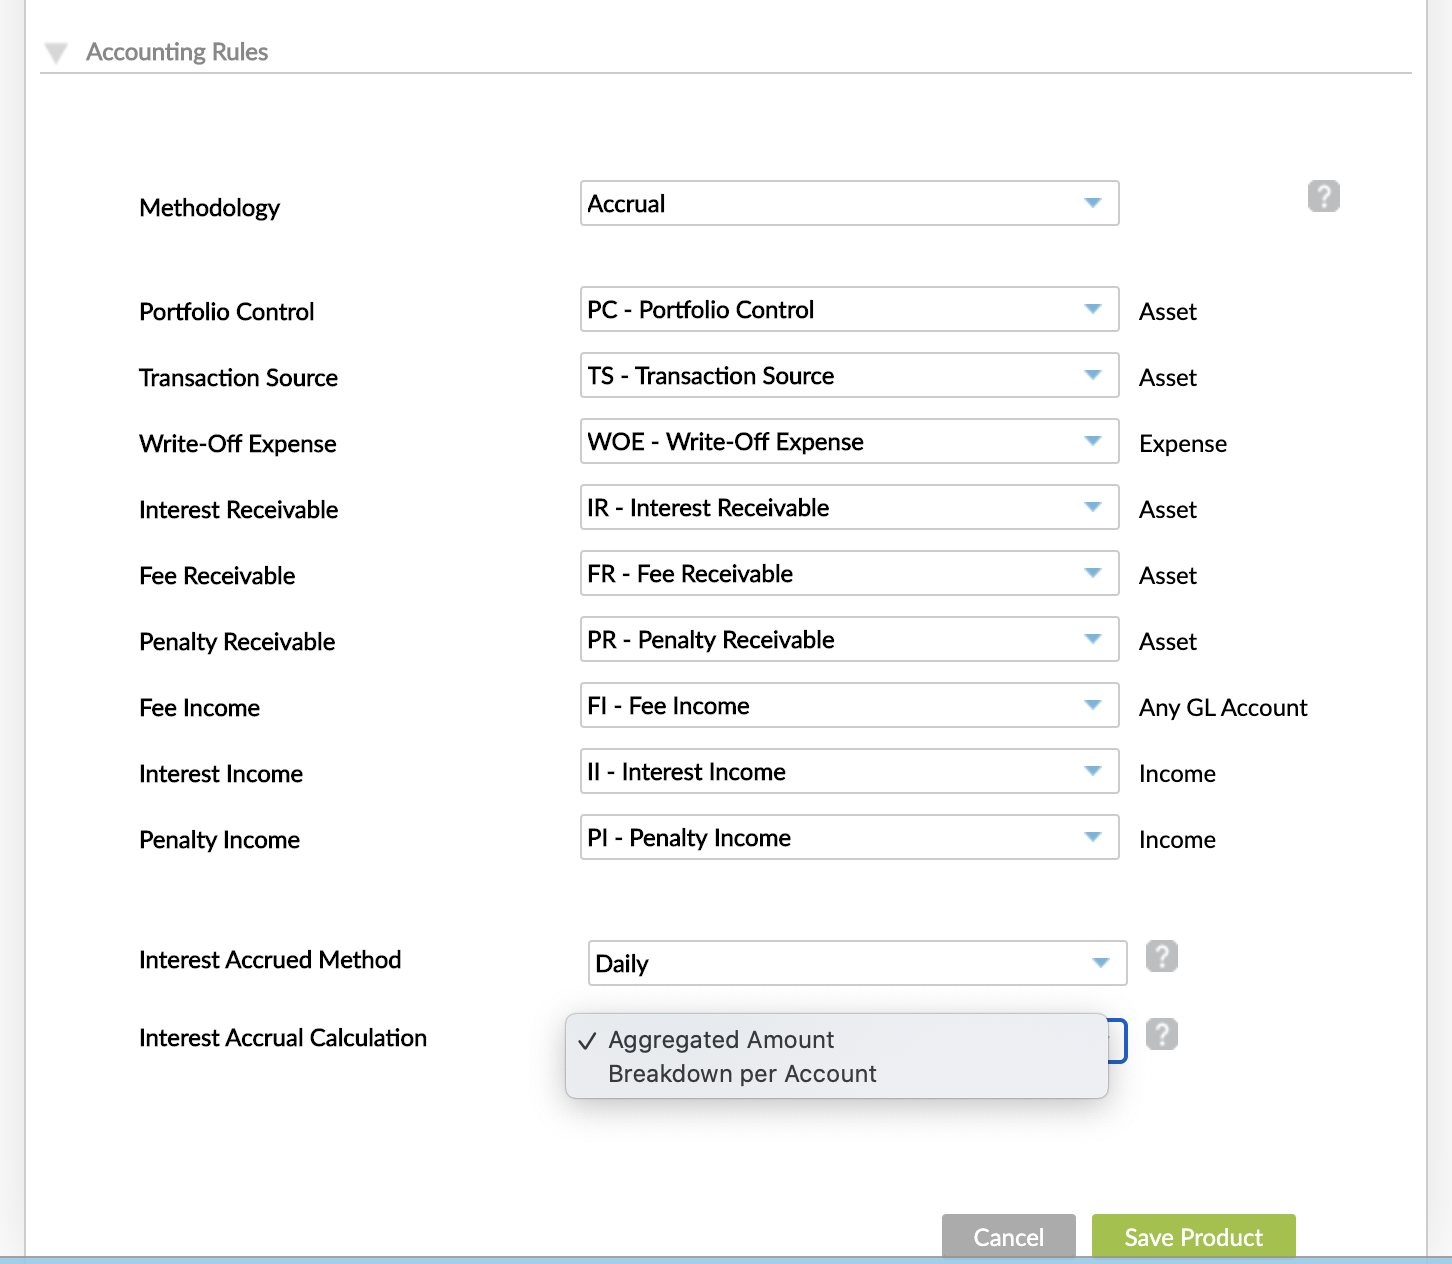Click the dropdown arrow for PI - Penalty Income
1452x1264 pixels.
pyautogui.click(x=1093, y=837)
